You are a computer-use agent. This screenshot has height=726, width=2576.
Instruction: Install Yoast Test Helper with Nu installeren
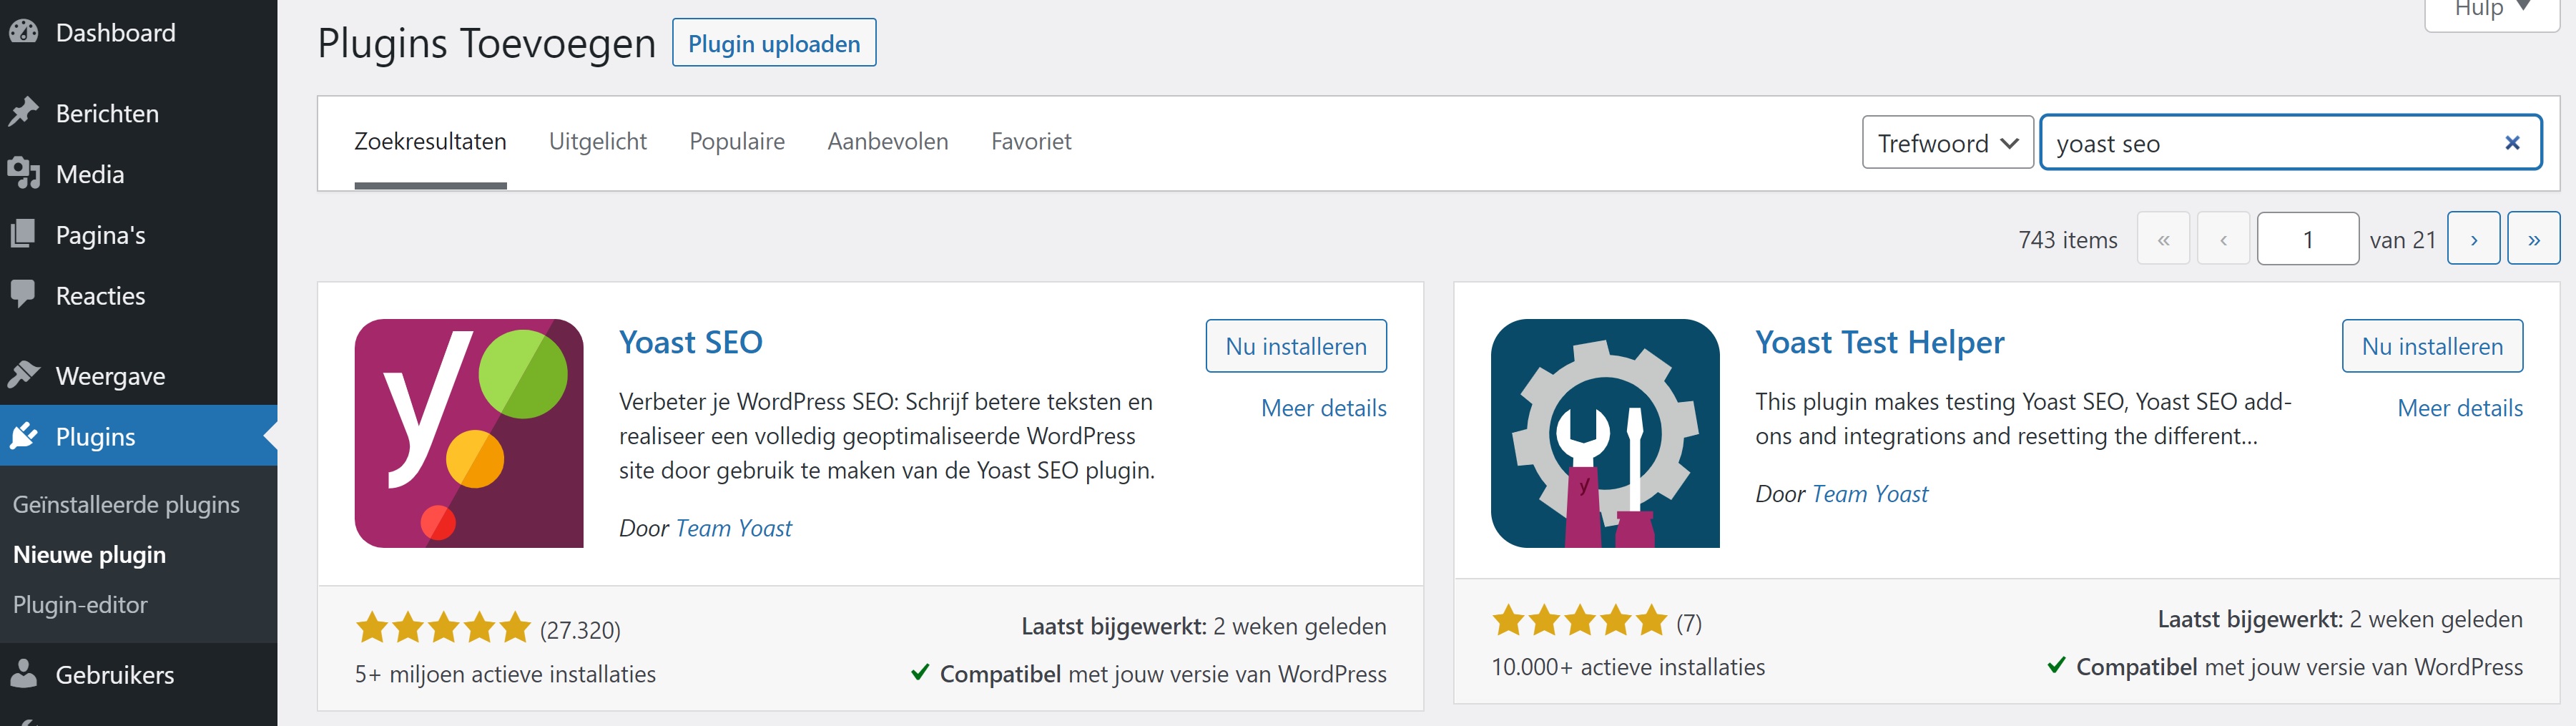point(2432,346)
